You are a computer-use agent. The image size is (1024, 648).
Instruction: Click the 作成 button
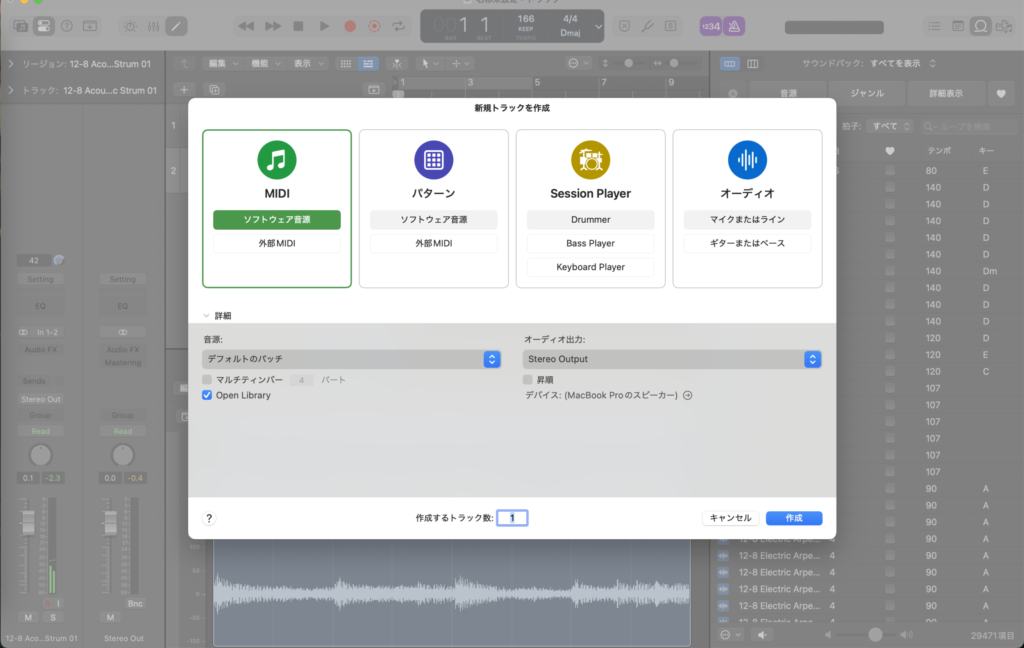[793, 518]
